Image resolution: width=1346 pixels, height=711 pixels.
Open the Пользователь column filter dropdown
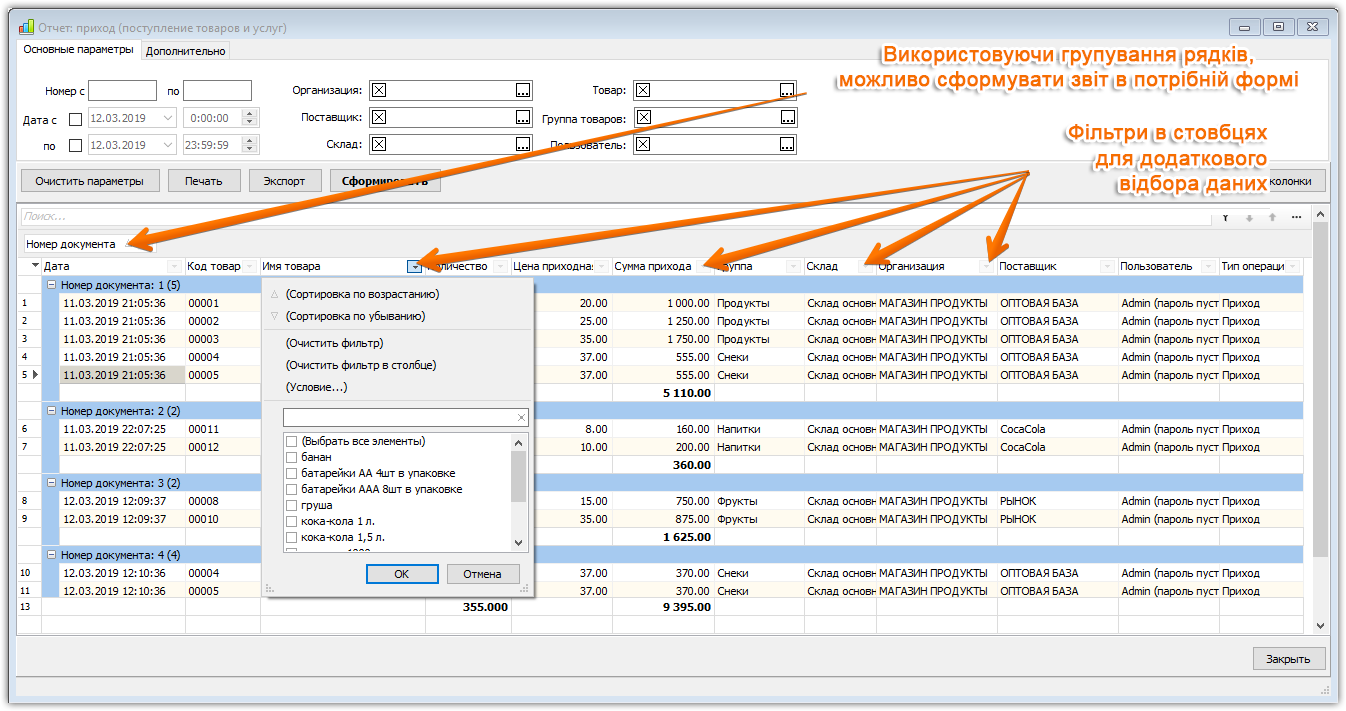pyautogui.click(x=1207, y=267)
